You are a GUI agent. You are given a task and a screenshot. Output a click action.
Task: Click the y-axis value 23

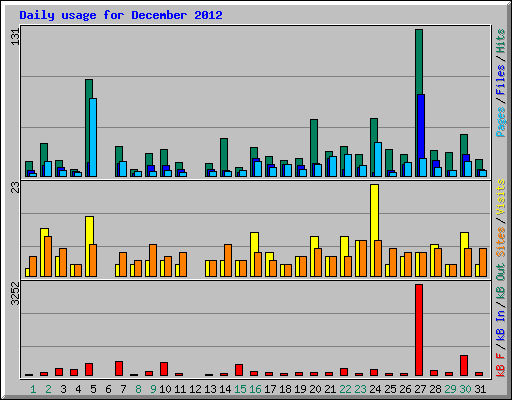coord(15,188)
